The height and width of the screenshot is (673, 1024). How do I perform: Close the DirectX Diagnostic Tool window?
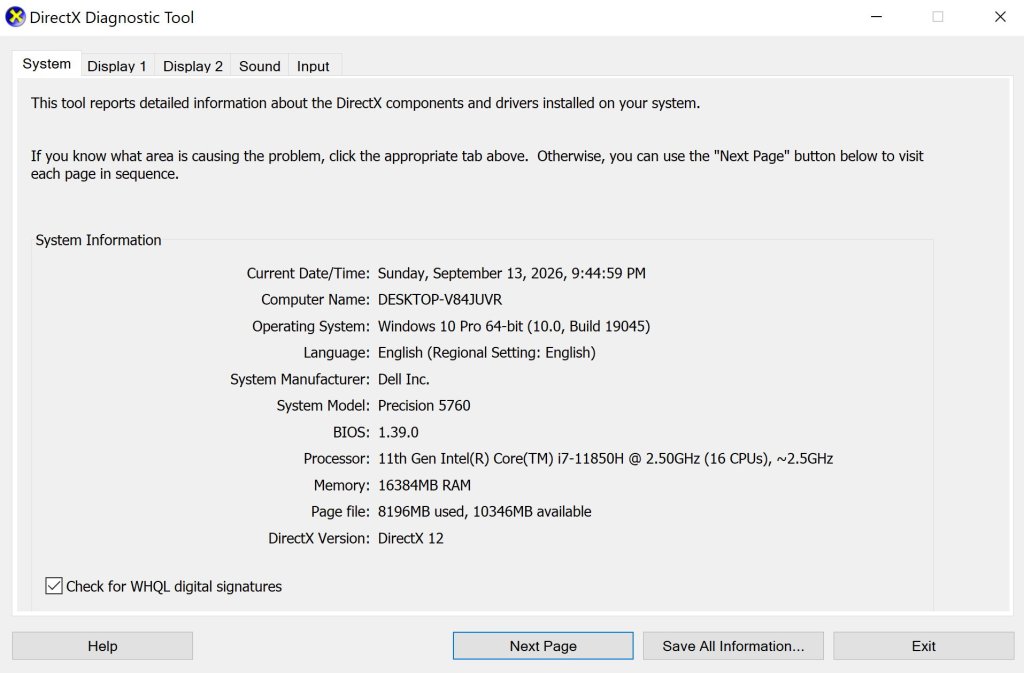[1000, 17]
